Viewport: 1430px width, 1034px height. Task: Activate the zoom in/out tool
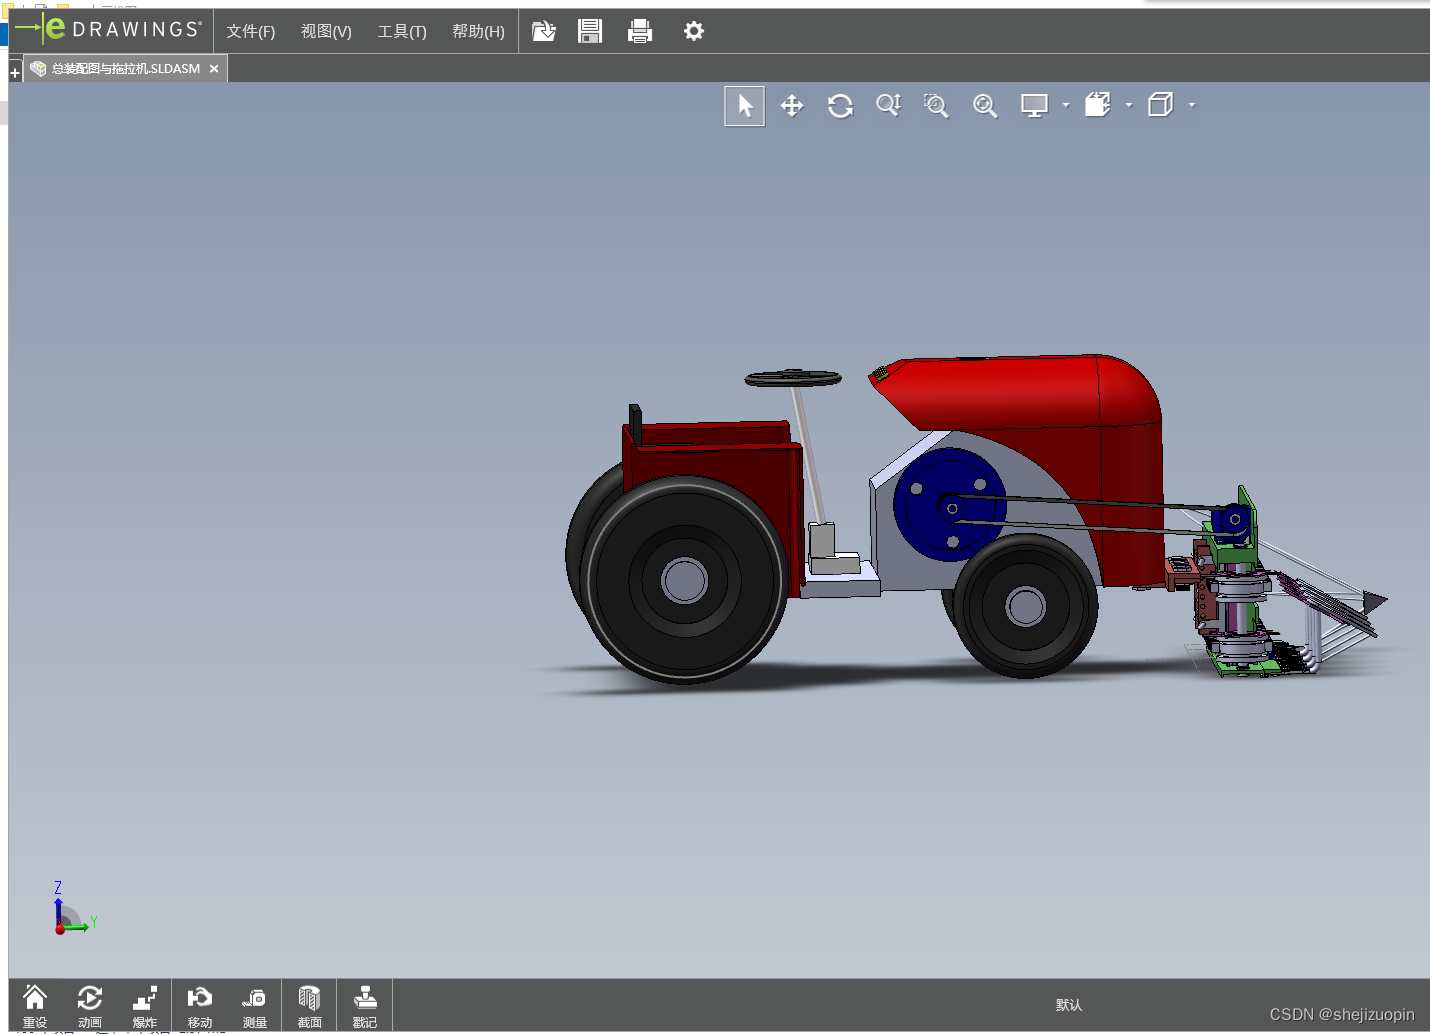(888, 106)
